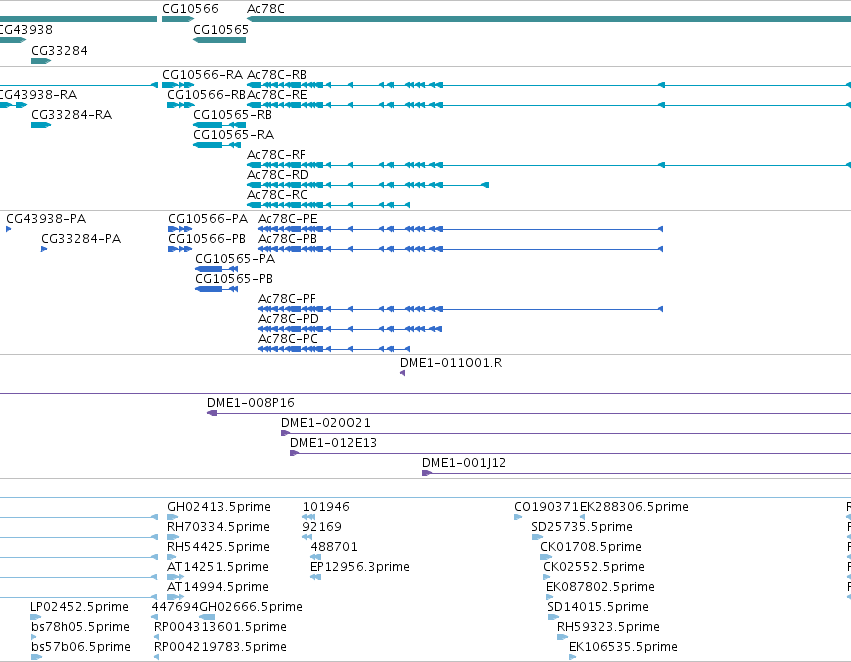Click the CG10566 gene label
The image size is (851, 662).
coord(190,9)
